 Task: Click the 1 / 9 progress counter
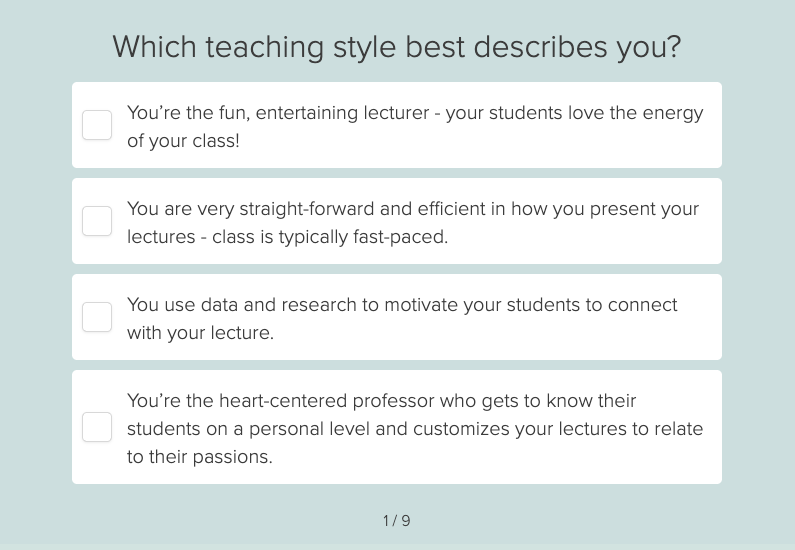396,521
